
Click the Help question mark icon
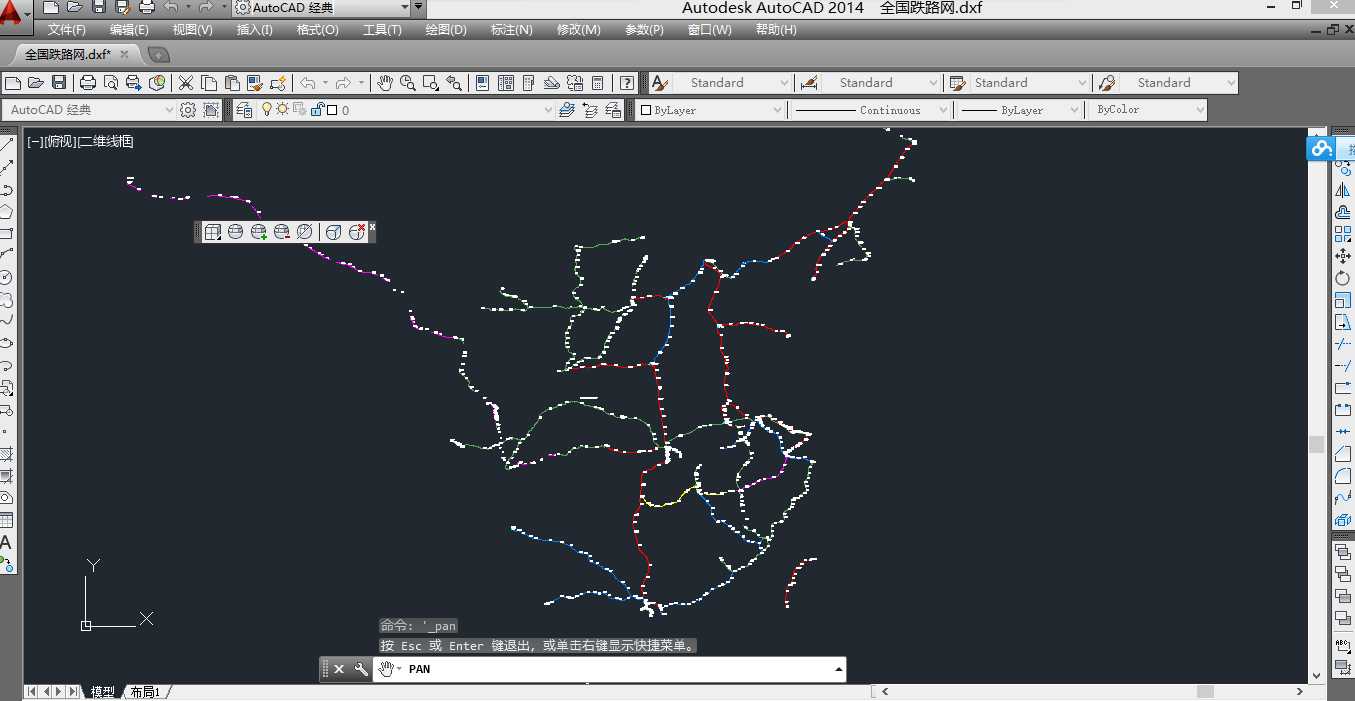point(627,83)
